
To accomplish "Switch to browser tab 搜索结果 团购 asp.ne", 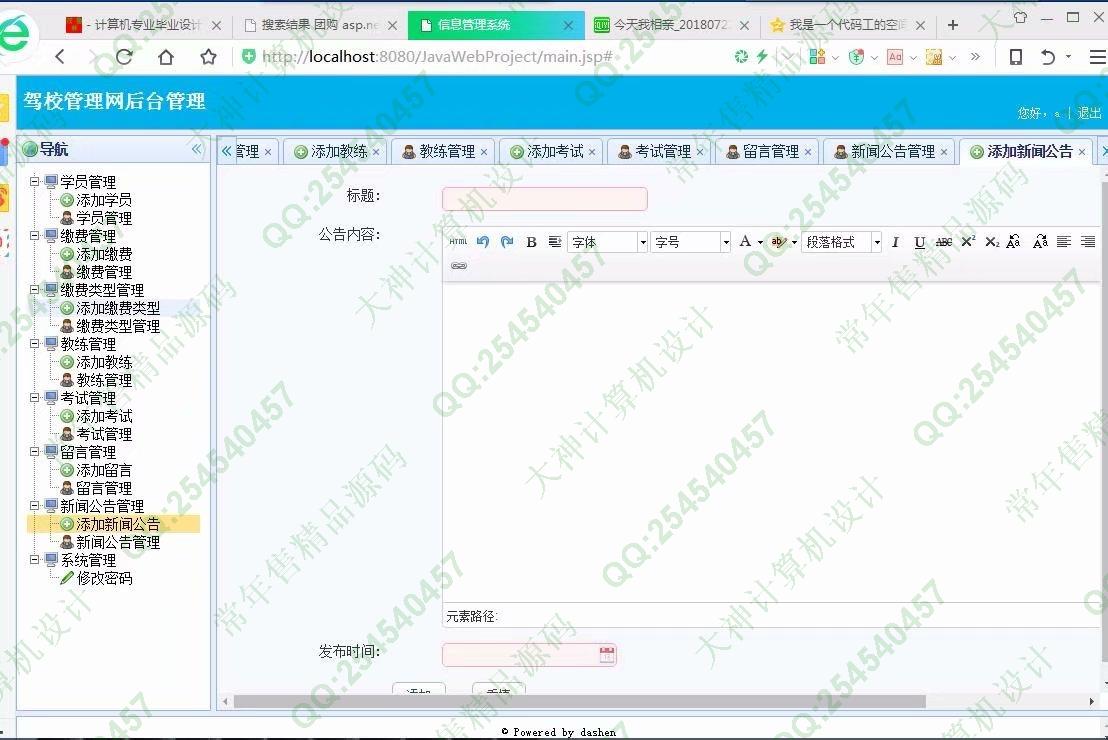I will coord(320,25).
